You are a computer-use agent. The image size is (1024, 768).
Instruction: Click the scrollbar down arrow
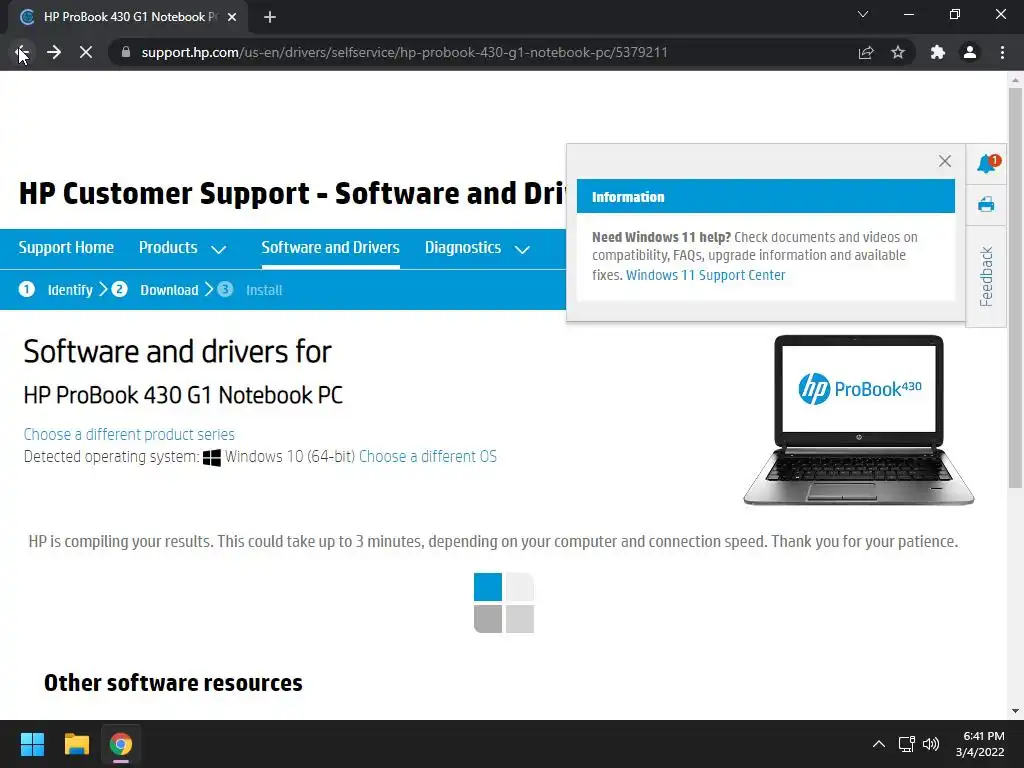pyautogui.click(x=1015, y=711)
